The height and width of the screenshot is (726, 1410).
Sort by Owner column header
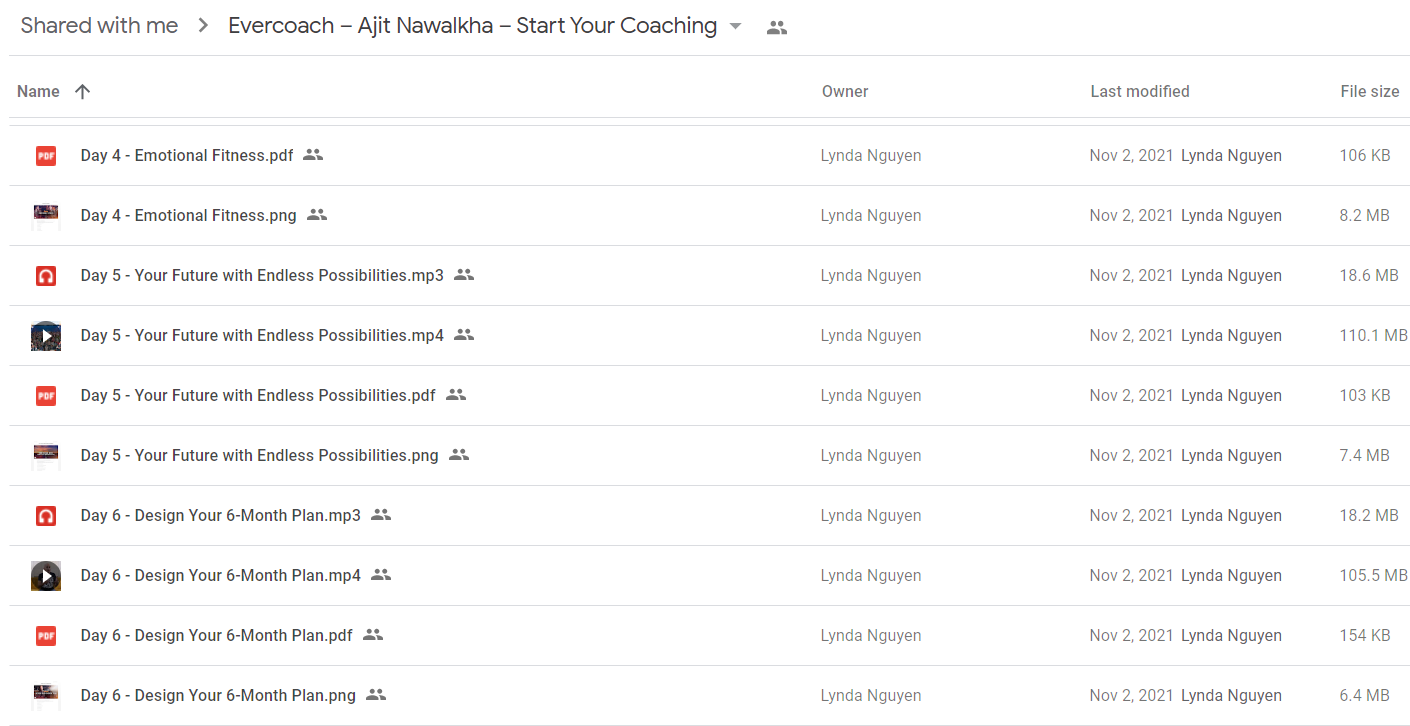pos(845,91)
